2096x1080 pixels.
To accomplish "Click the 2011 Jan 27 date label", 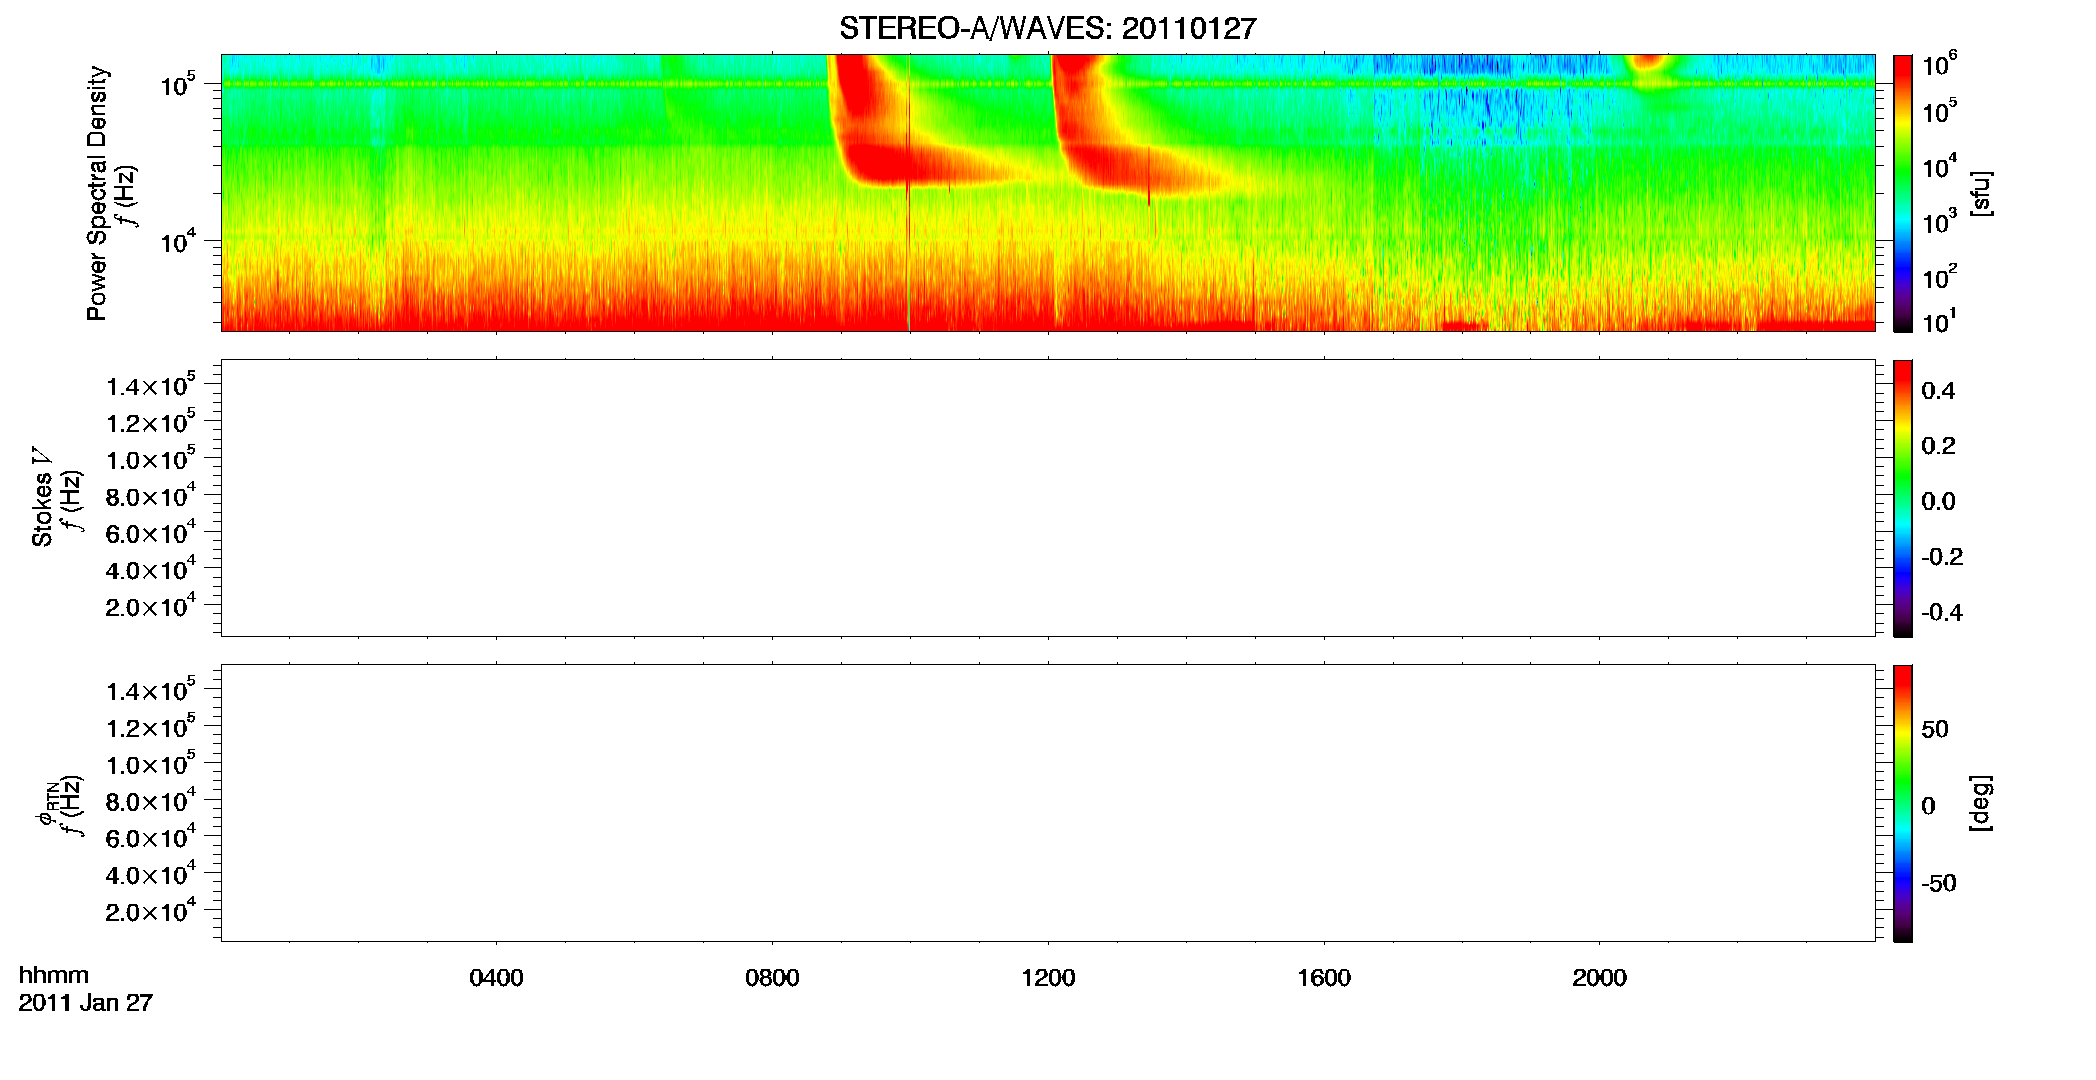I will coord(86,1003).
